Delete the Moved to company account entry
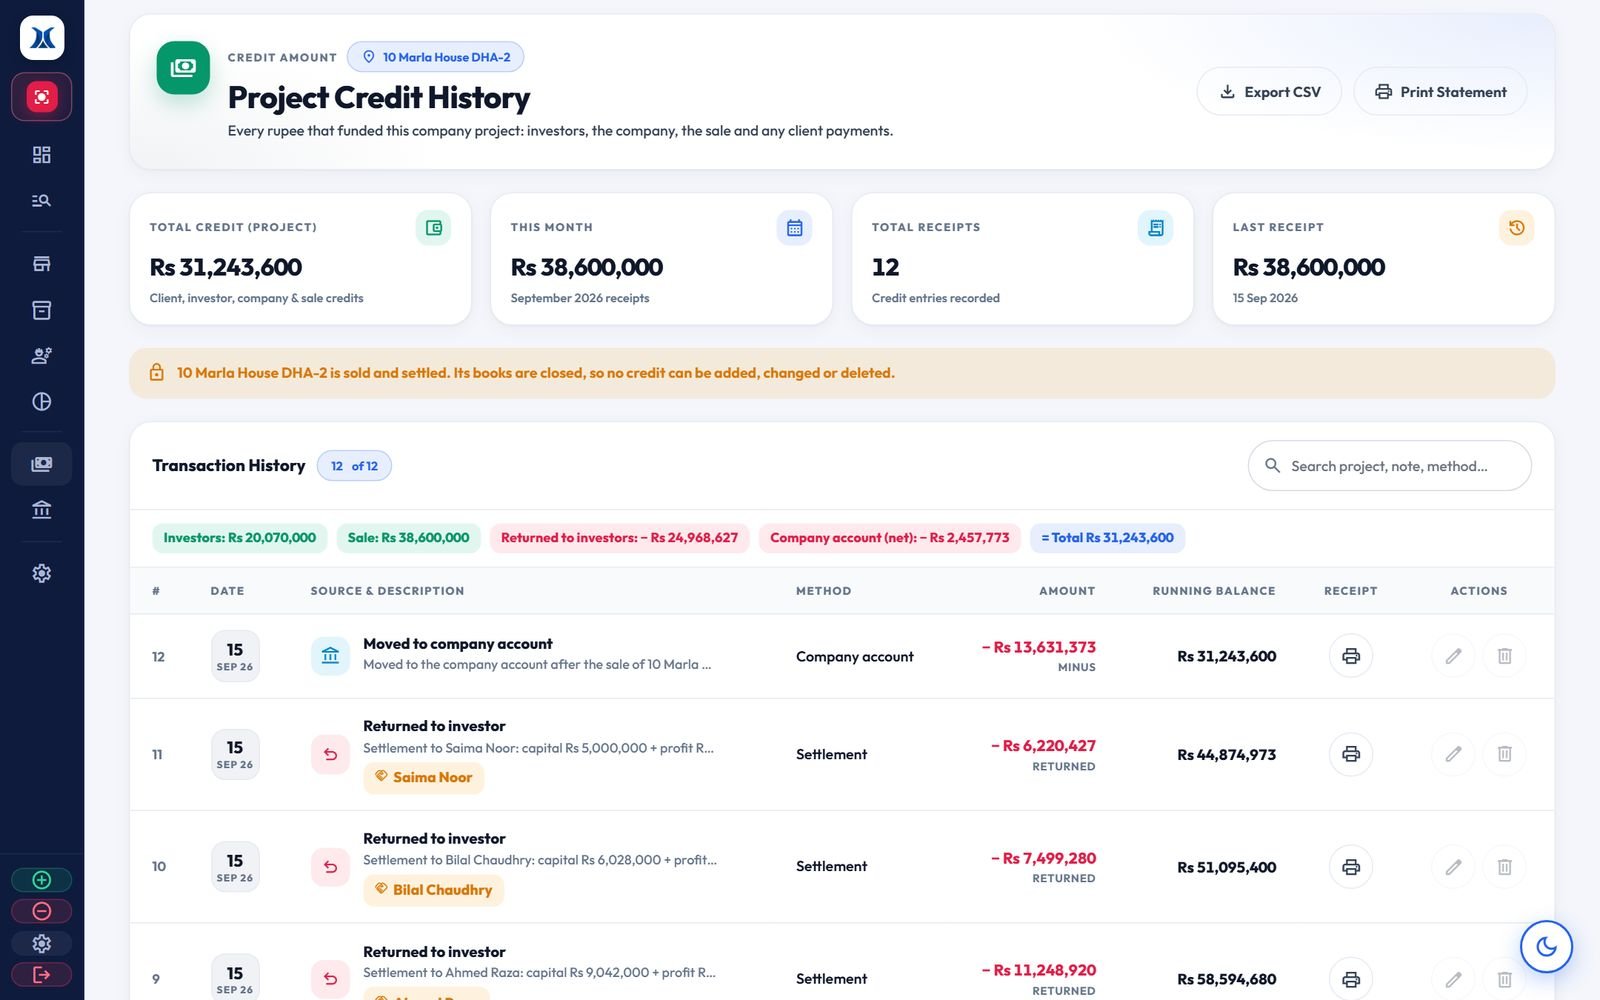Viewport: 1600px width, 1000px height. click(x=1504, y=656)
